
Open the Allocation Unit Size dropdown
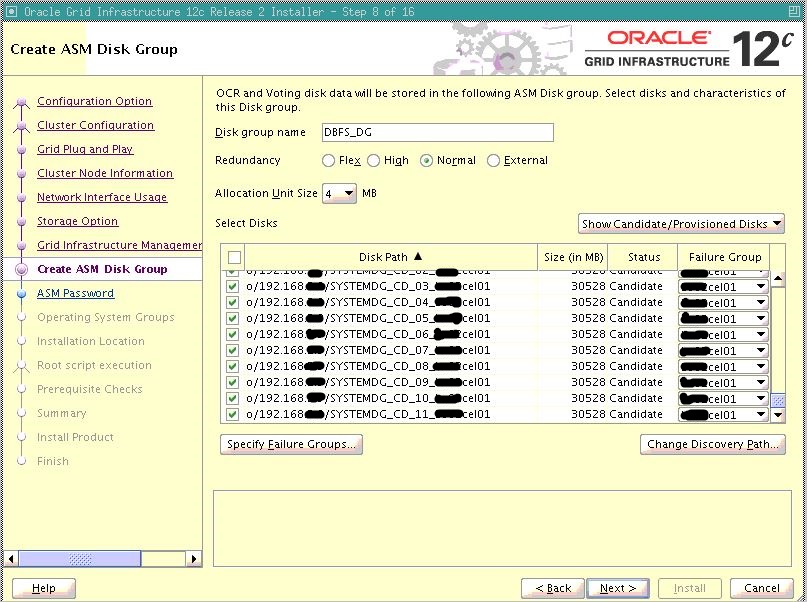pos(339,193)
